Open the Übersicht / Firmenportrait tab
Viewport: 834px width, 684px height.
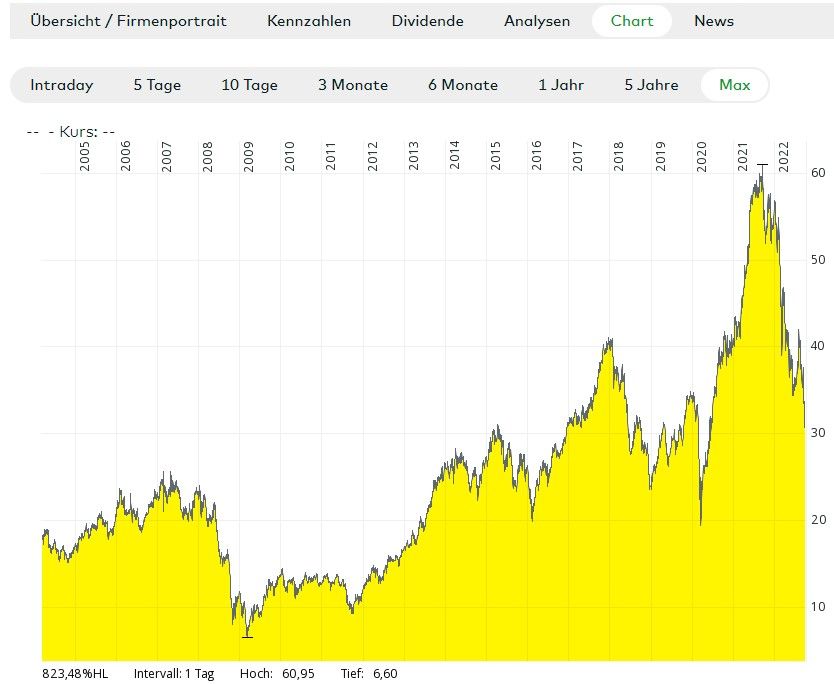click(128, 21)
